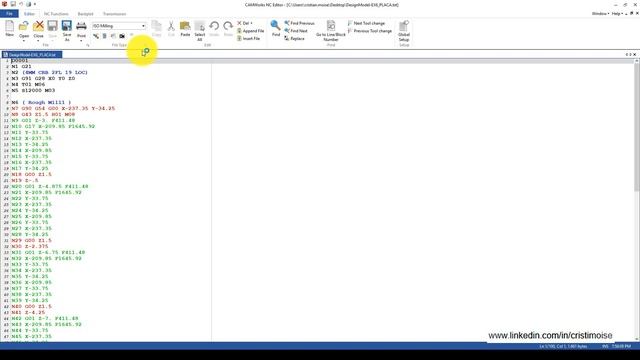Click the vertical scrollbar thumb
The width and height of the screenshot is (640, 360).
(636, 127)
